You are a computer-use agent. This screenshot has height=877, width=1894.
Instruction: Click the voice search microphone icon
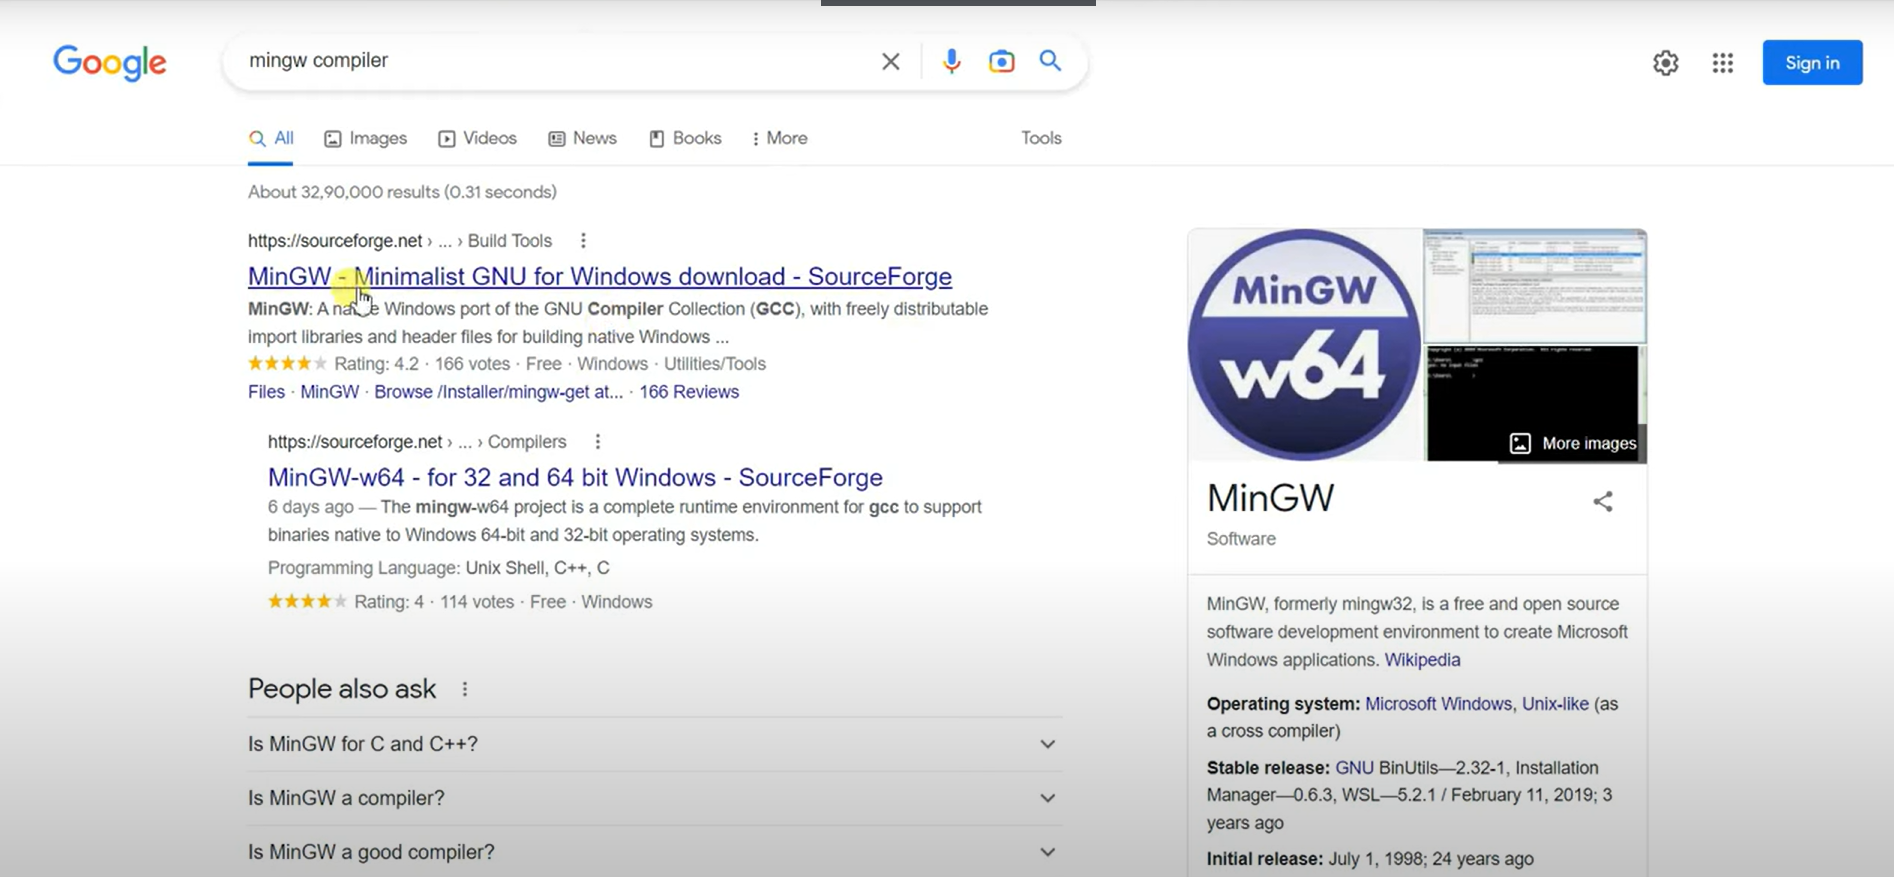(x=951, y=61)
